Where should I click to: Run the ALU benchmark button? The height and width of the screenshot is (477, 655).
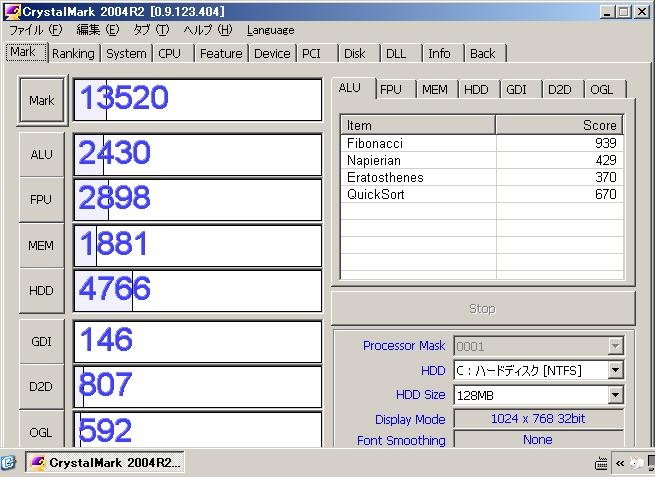click(x=42, y=155)
